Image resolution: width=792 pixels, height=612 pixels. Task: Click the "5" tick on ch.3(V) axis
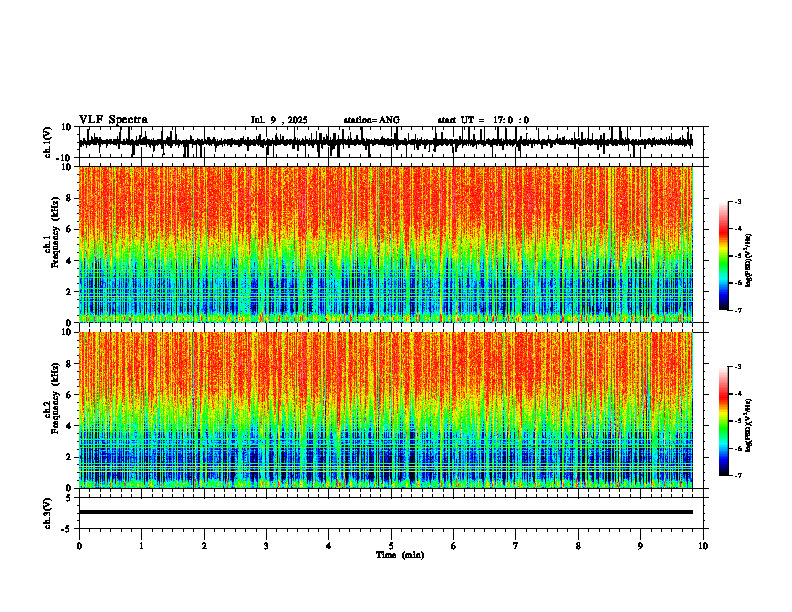point(70,498)
